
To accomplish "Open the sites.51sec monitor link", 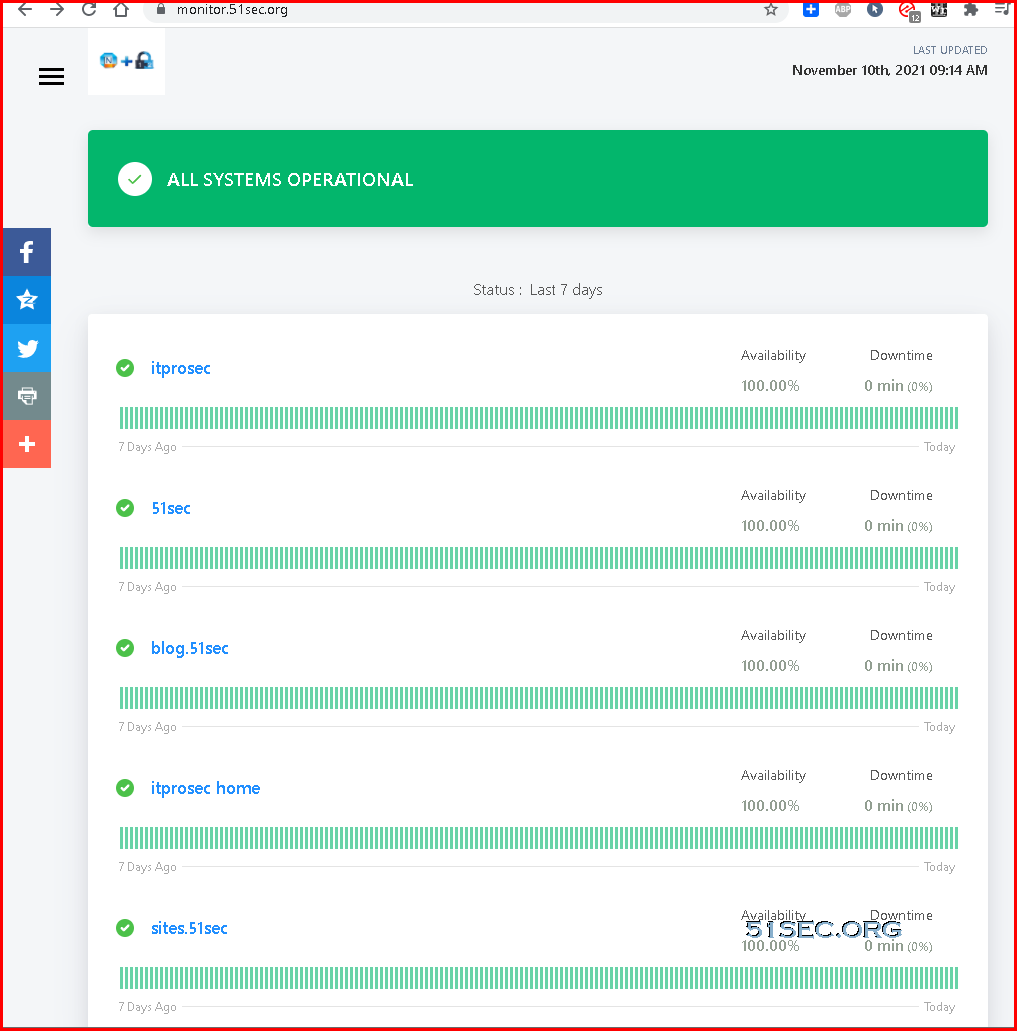I will (189, 928).
